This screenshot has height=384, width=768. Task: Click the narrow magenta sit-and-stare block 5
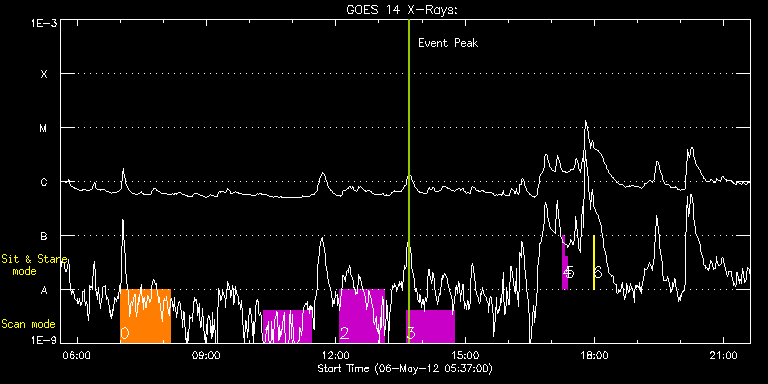pyautogui.click(x=565, y=263)
